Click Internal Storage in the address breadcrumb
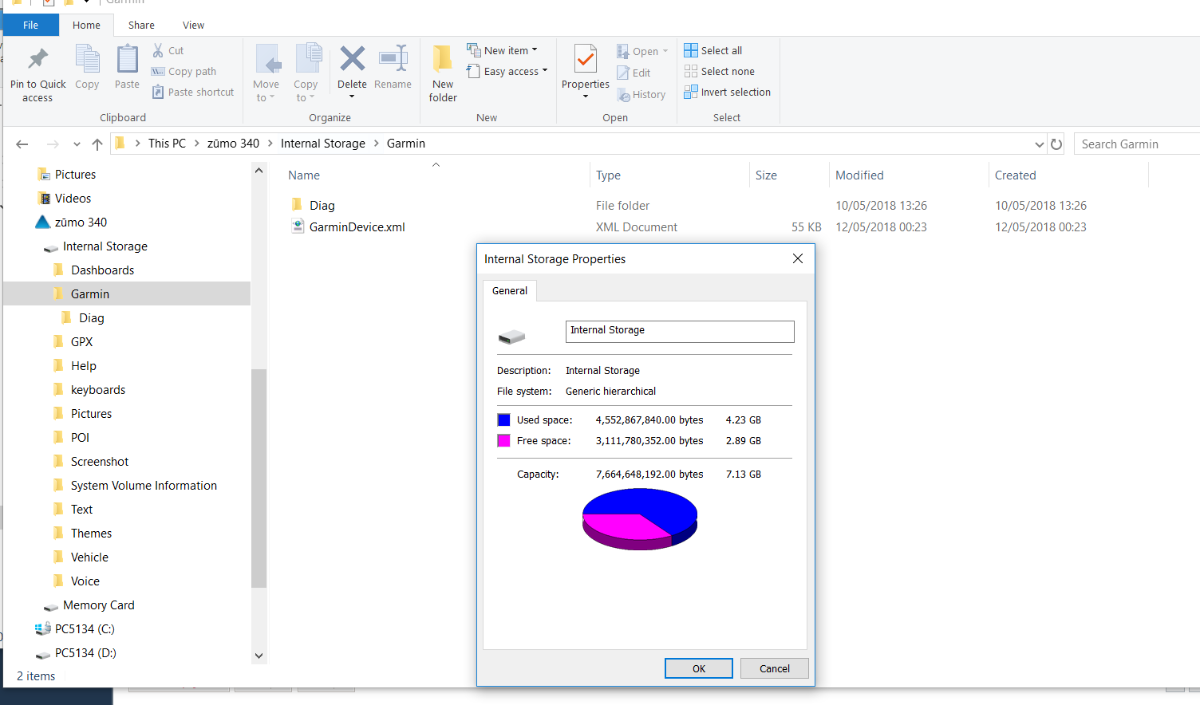 [323, 143]
